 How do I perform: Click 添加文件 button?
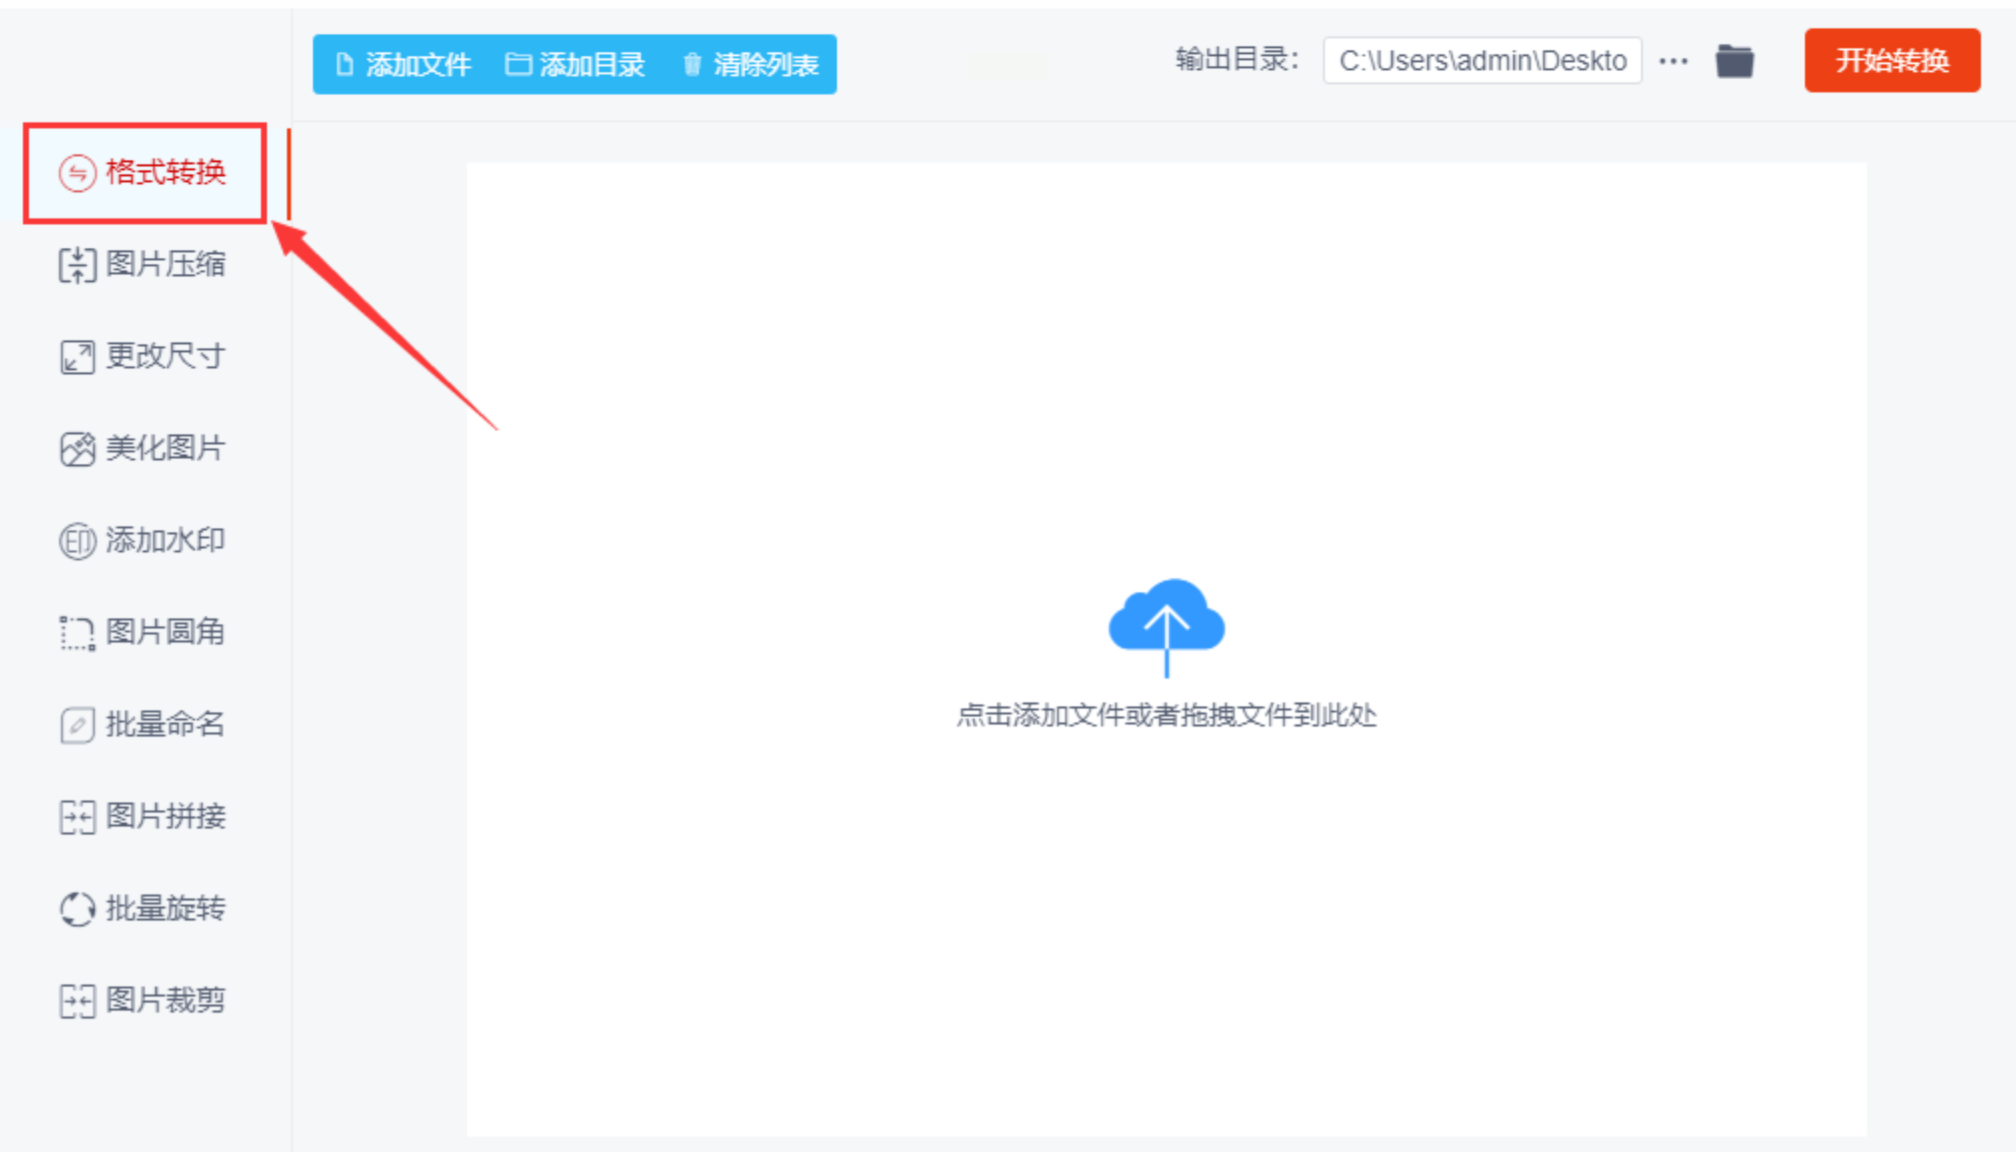click(x=403, y=65)
